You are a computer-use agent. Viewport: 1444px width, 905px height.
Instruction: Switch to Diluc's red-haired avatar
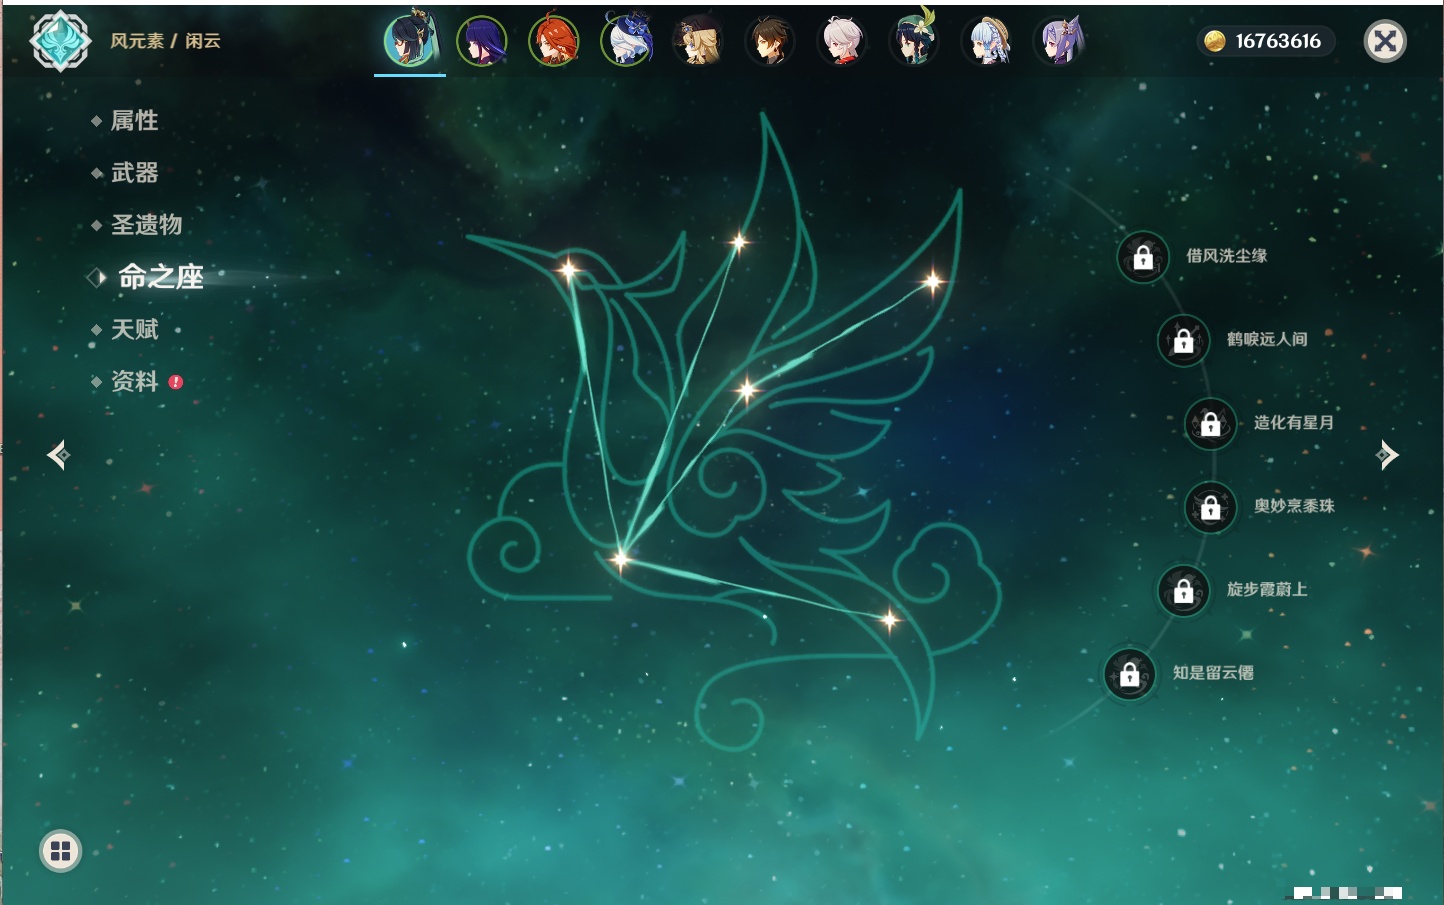554,42
